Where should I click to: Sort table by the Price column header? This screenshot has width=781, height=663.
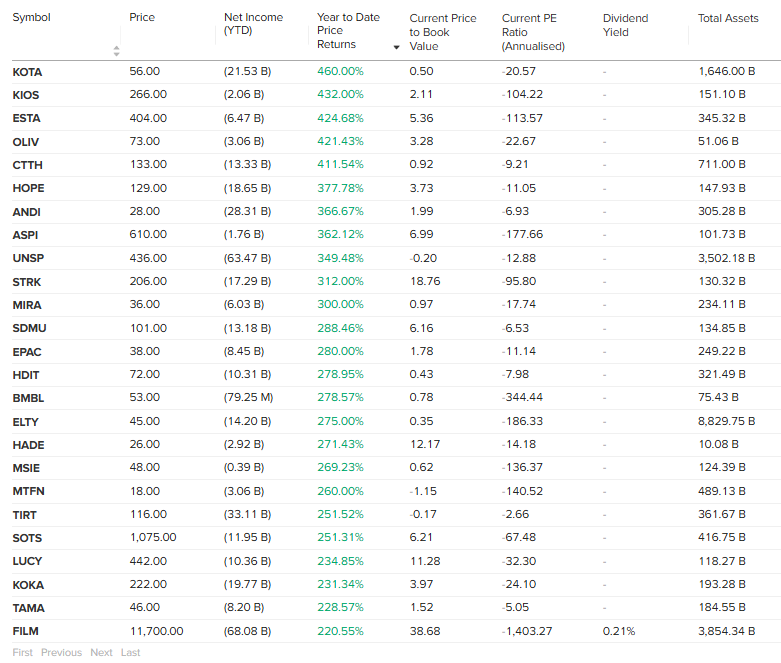point(142,18)
